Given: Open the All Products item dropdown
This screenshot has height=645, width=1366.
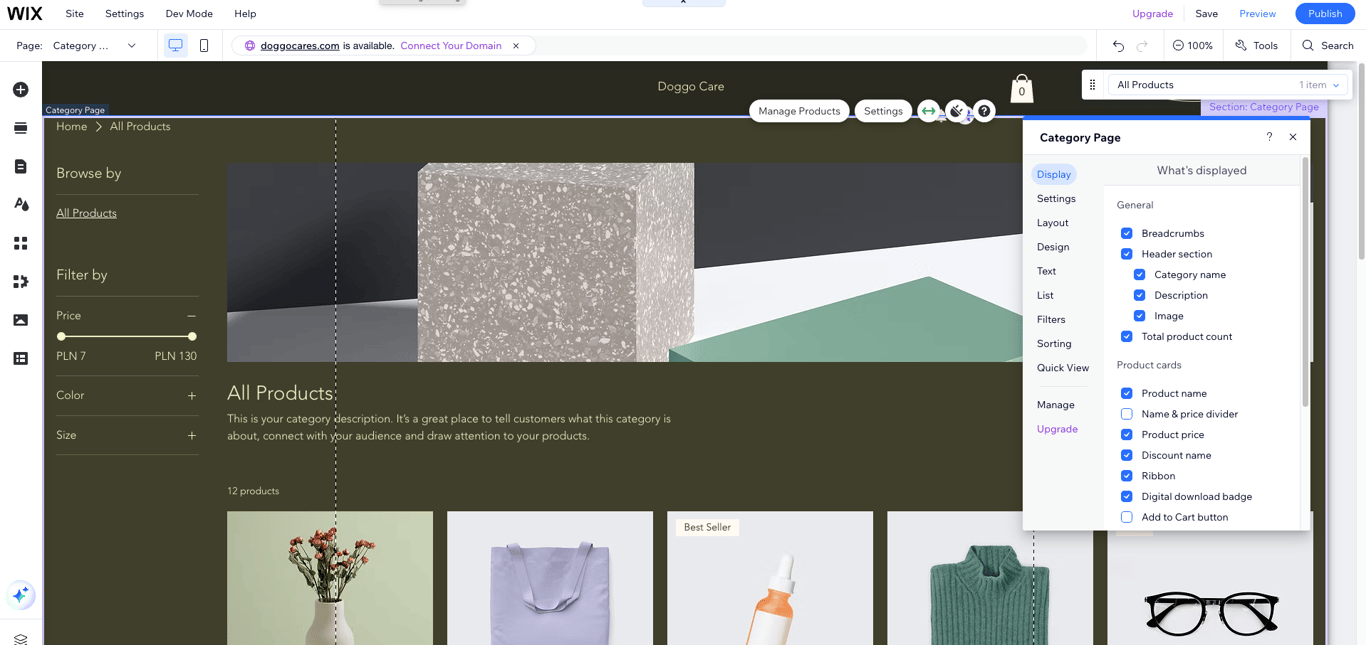Looking at the screenshot, I should coord(1335,84).
